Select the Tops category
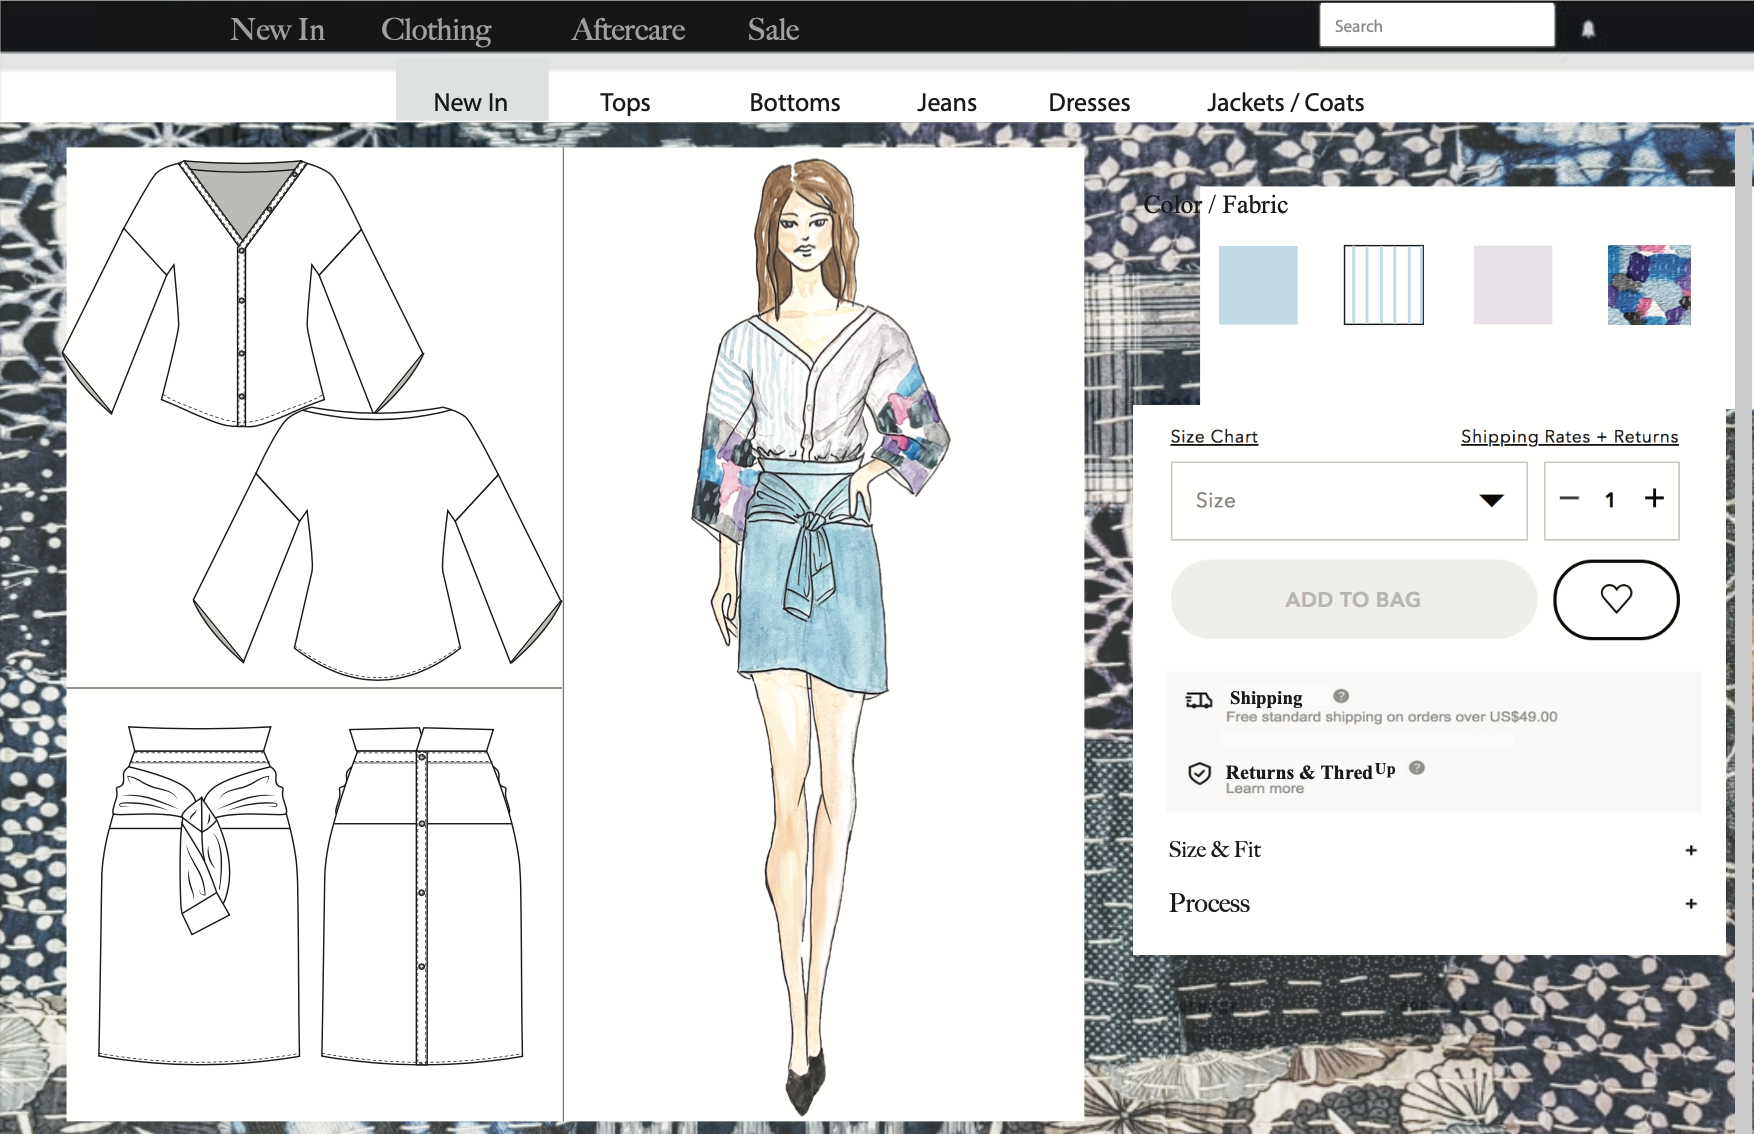 625,102
